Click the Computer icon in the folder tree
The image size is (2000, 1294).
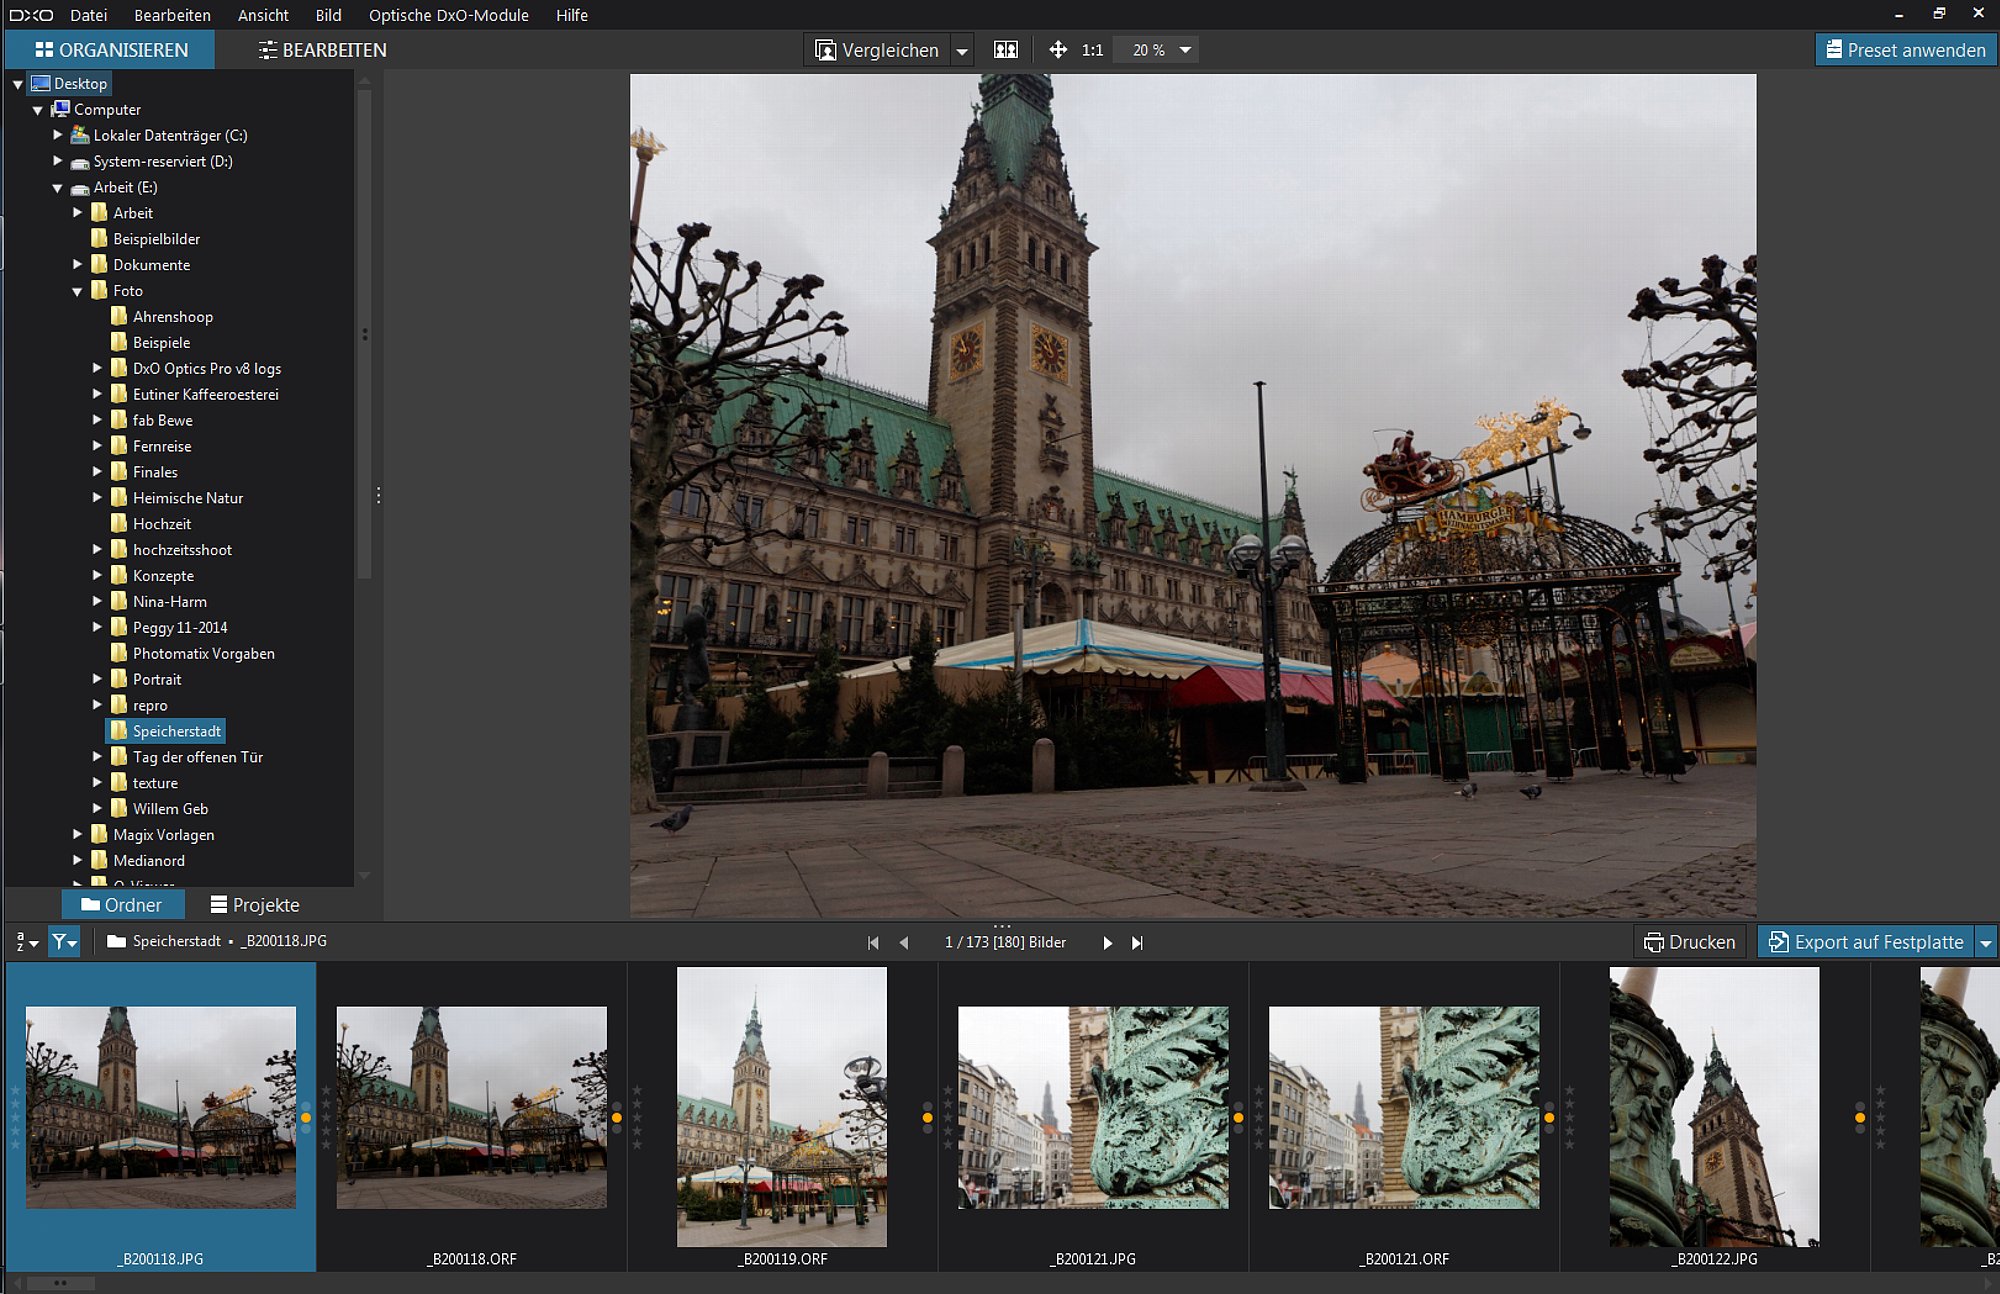point(60,109)
